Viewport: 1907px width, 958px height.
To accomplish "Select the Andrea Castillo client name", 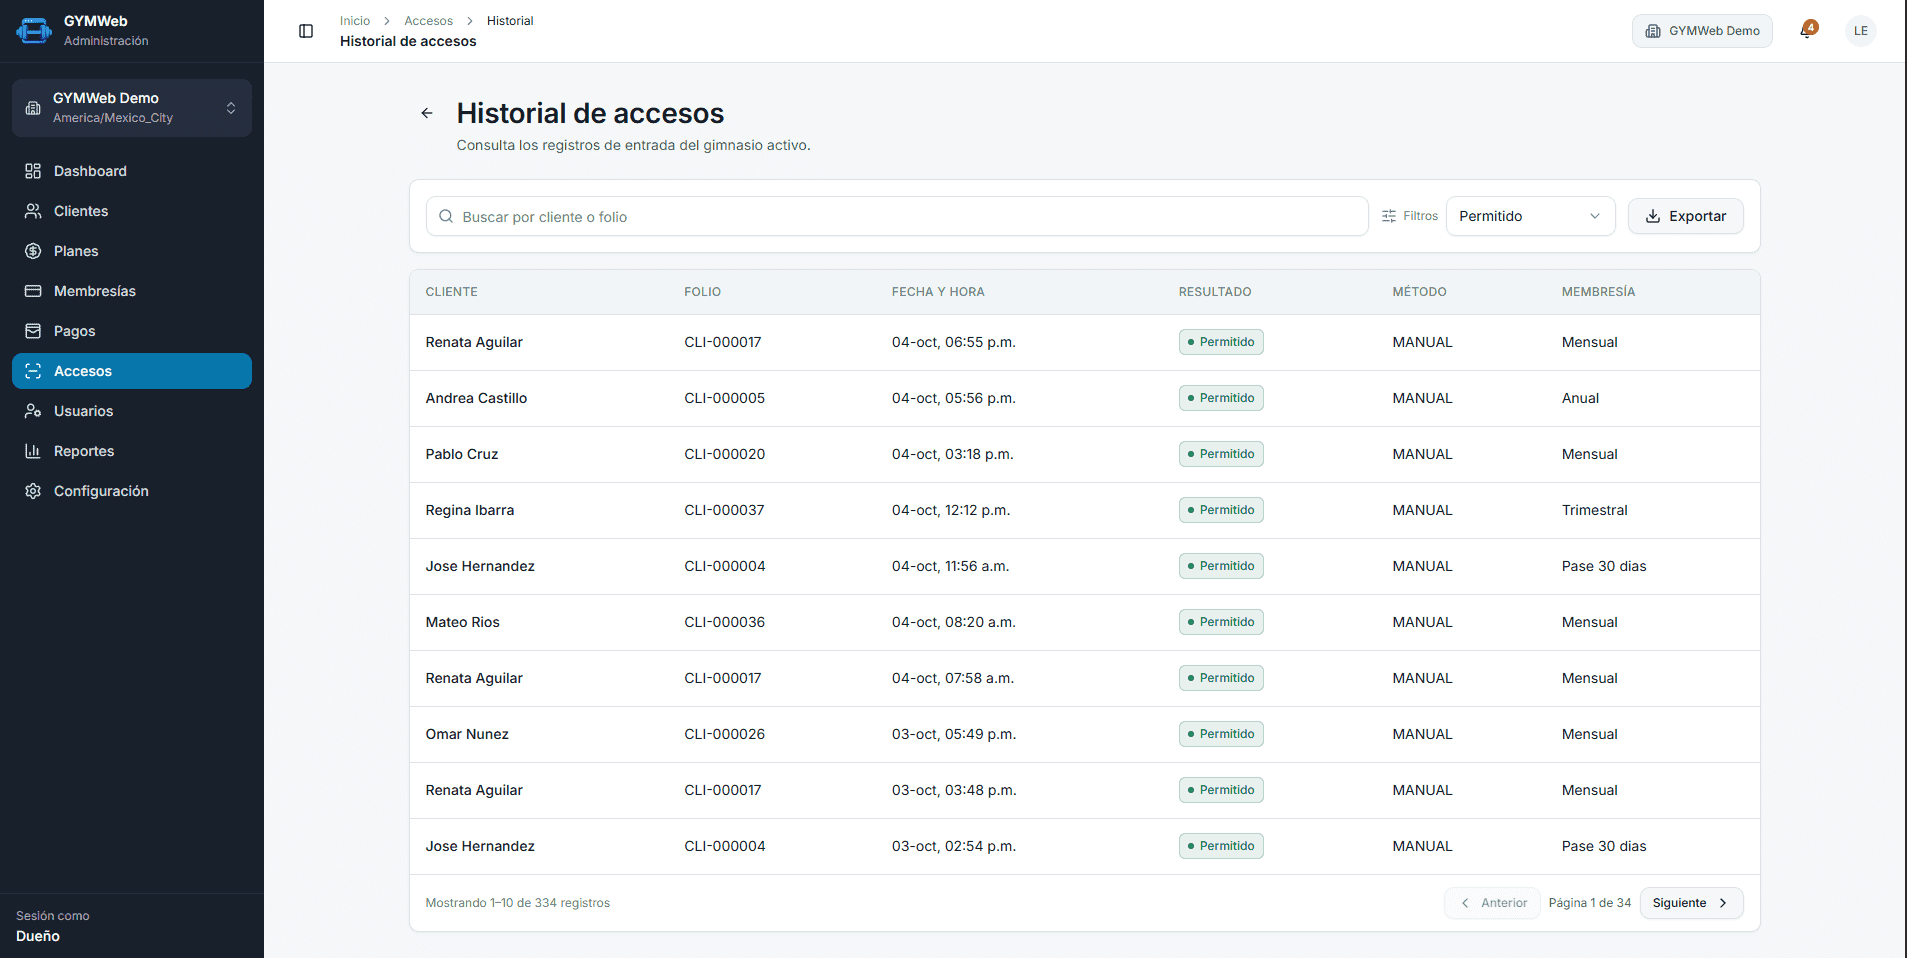I will click(476, 398).
